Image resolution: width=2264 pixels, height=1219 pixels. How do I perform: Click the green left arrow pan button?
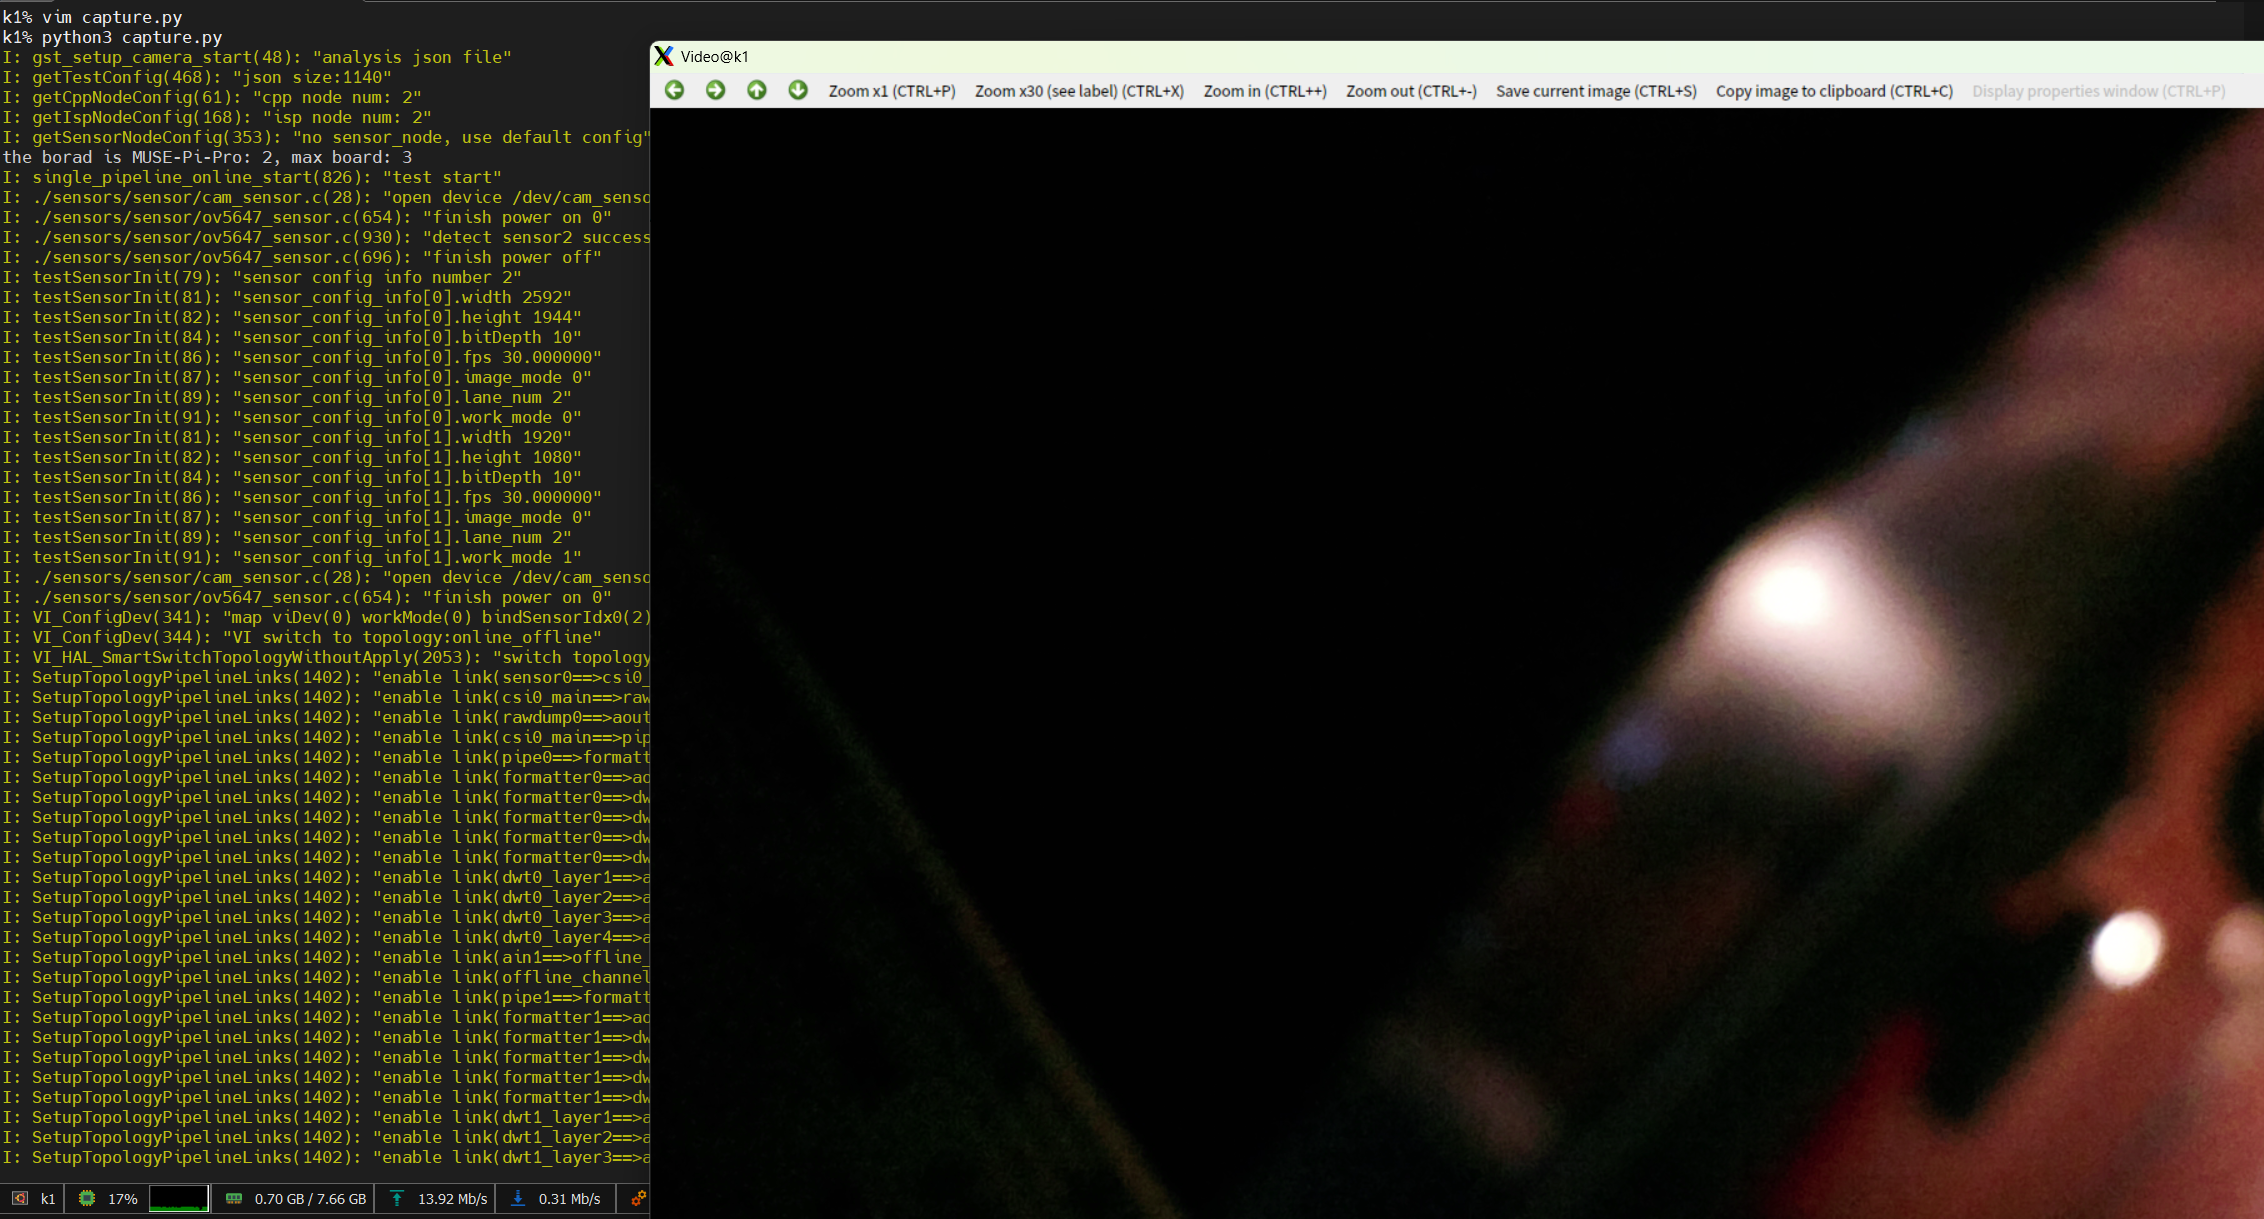click(675, 90)
